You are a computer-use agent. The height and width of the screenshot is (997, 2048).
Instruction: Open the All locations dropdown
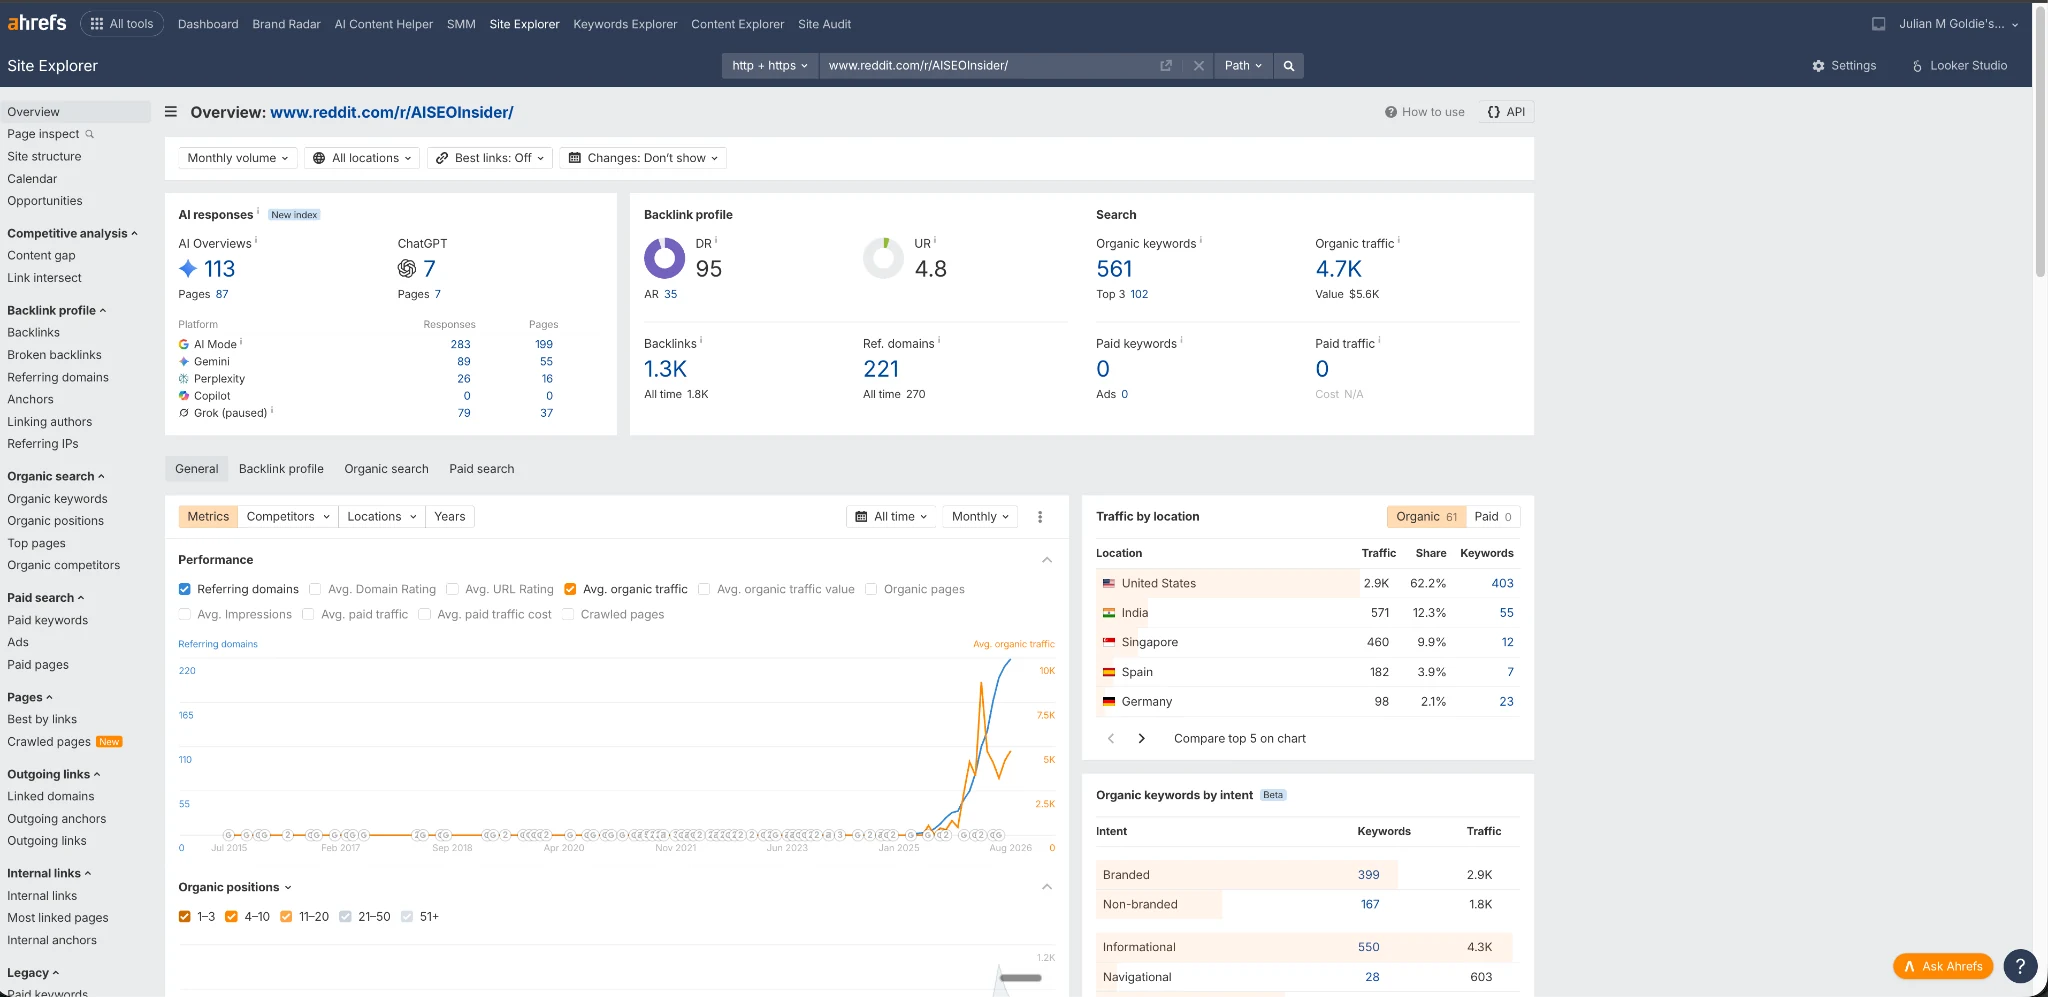[x=362, y=158]
